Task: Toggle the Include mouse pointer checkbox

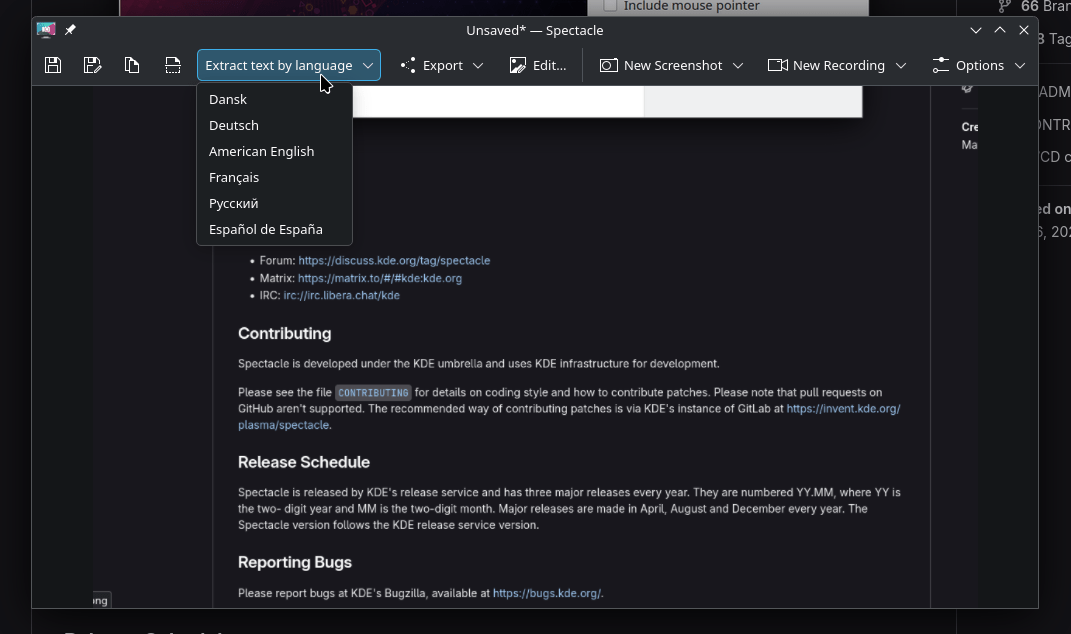Action: 610,6
